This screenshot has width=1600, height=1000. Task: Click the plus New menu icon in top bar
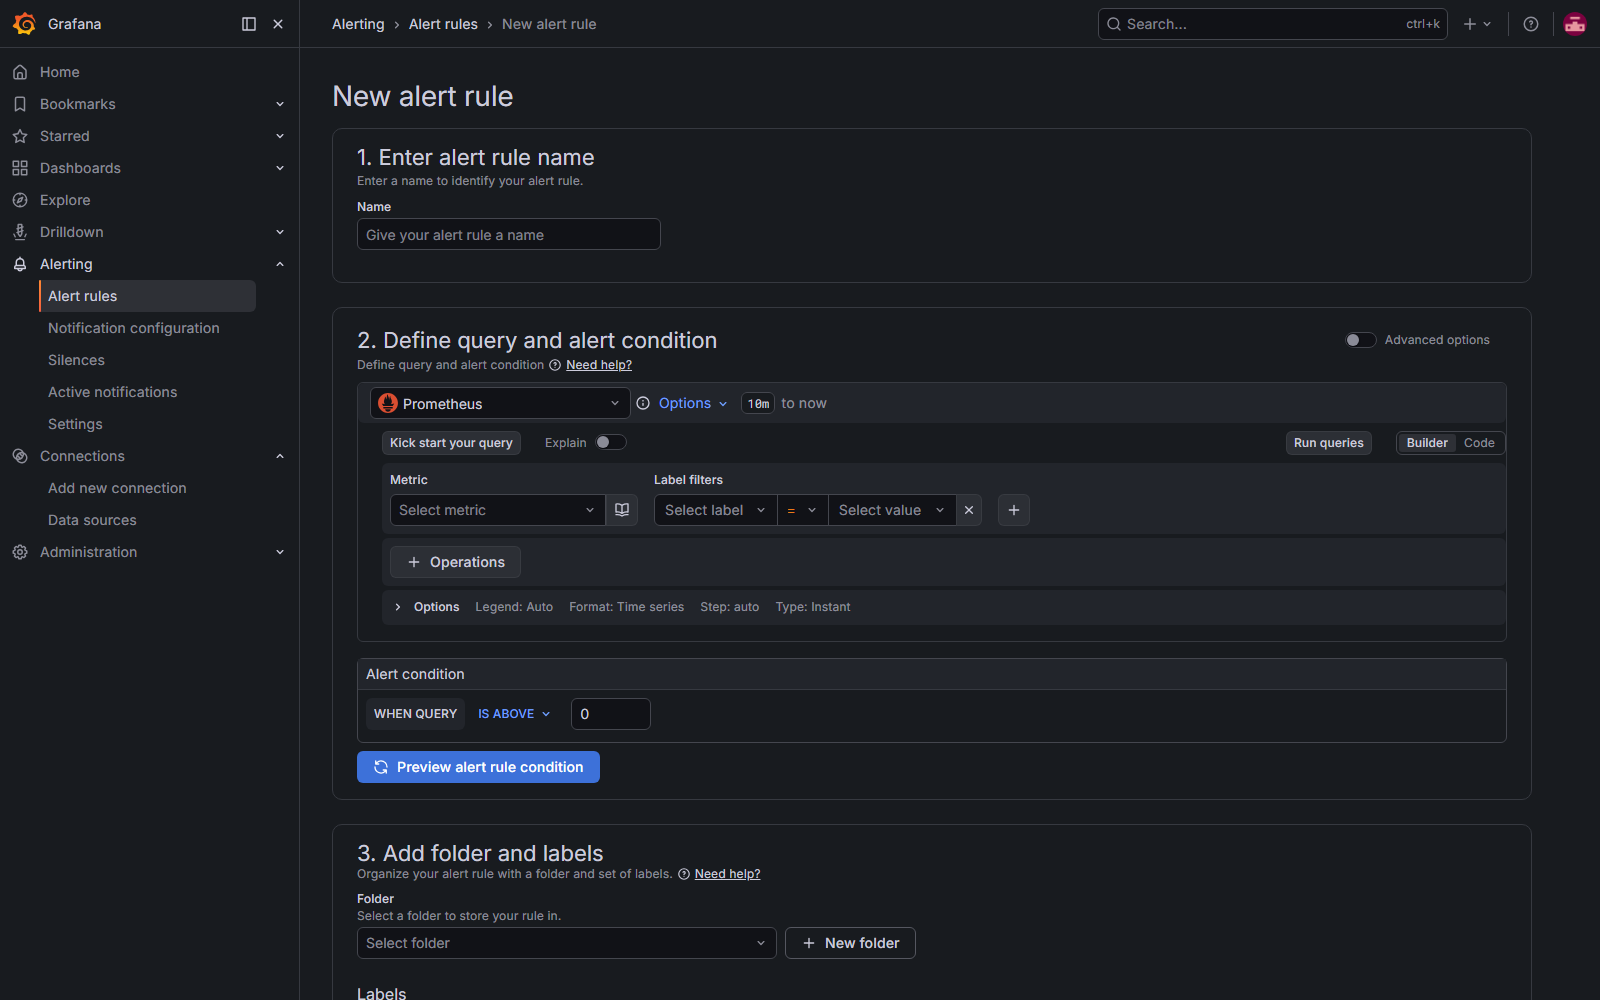(1477, 24)
